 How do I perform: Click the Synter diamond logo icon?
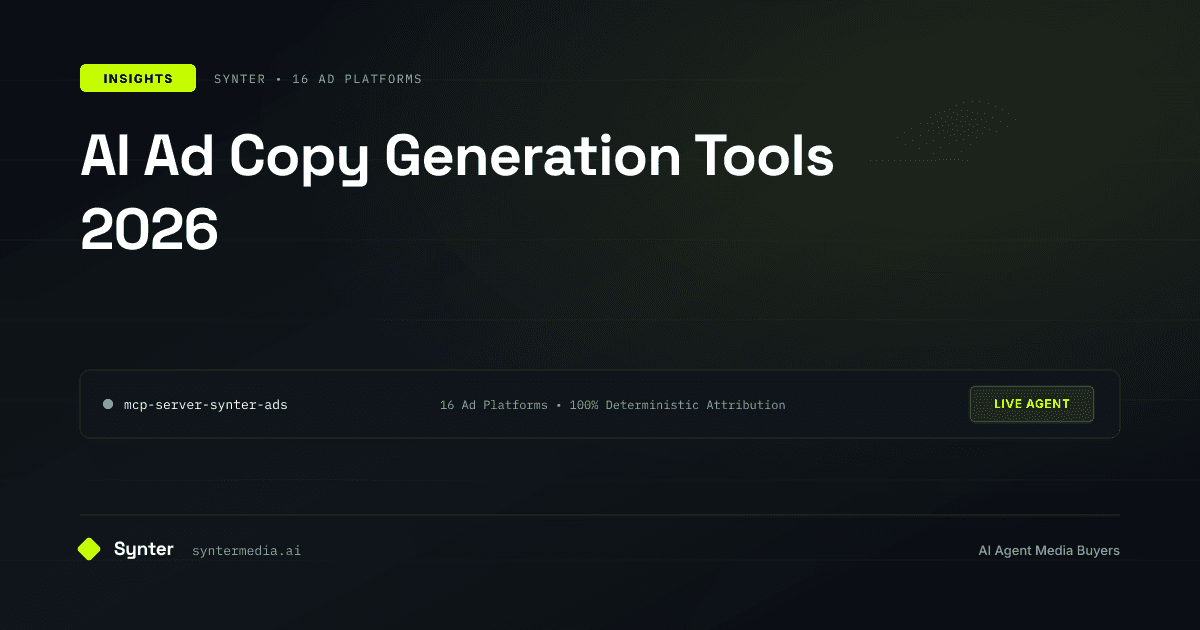[x=89, y=549]
